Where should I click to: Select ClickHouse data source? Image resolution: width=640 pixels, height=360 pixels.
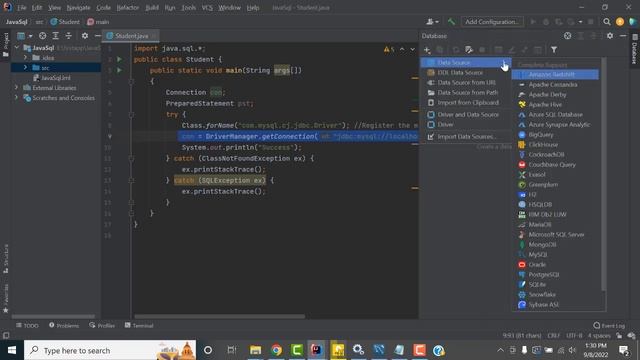pos(555,144)
